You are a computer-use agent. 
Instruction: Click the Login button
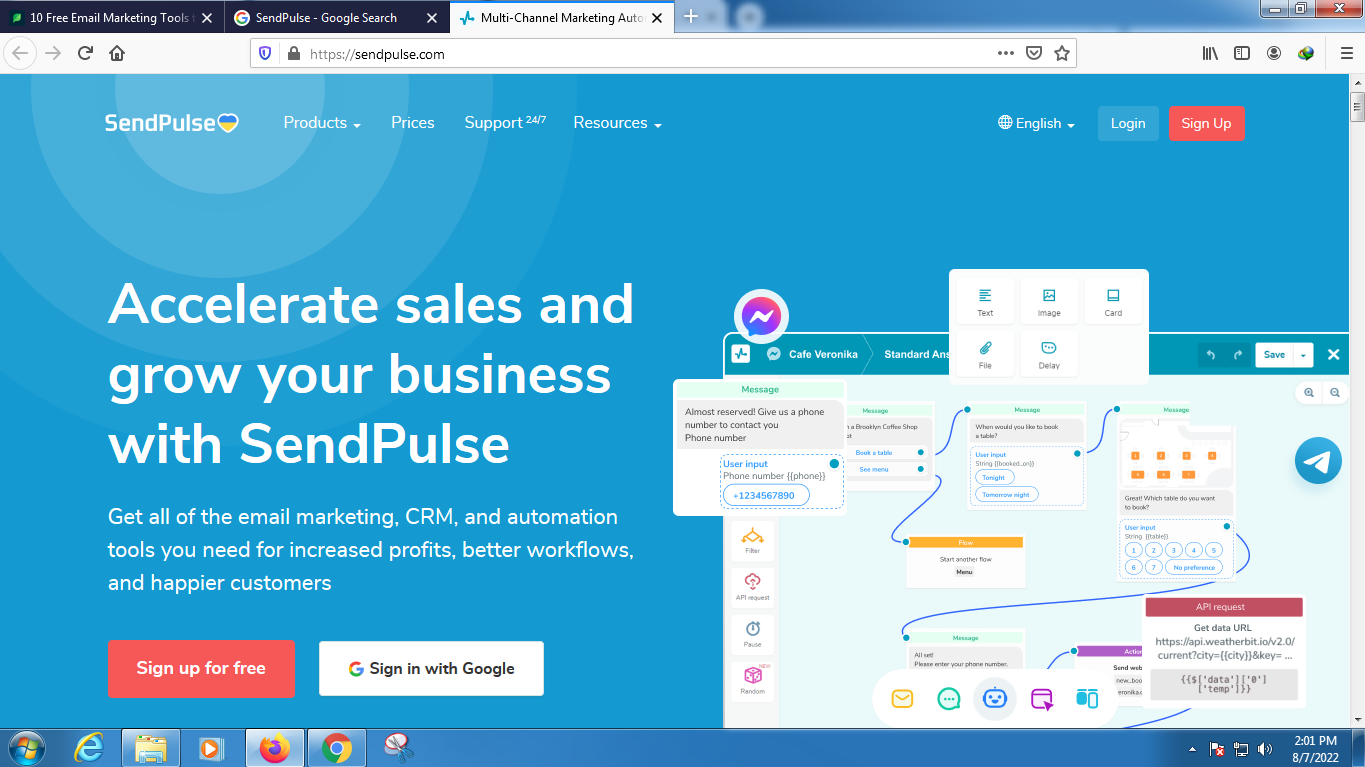(x=1128, y=124)
